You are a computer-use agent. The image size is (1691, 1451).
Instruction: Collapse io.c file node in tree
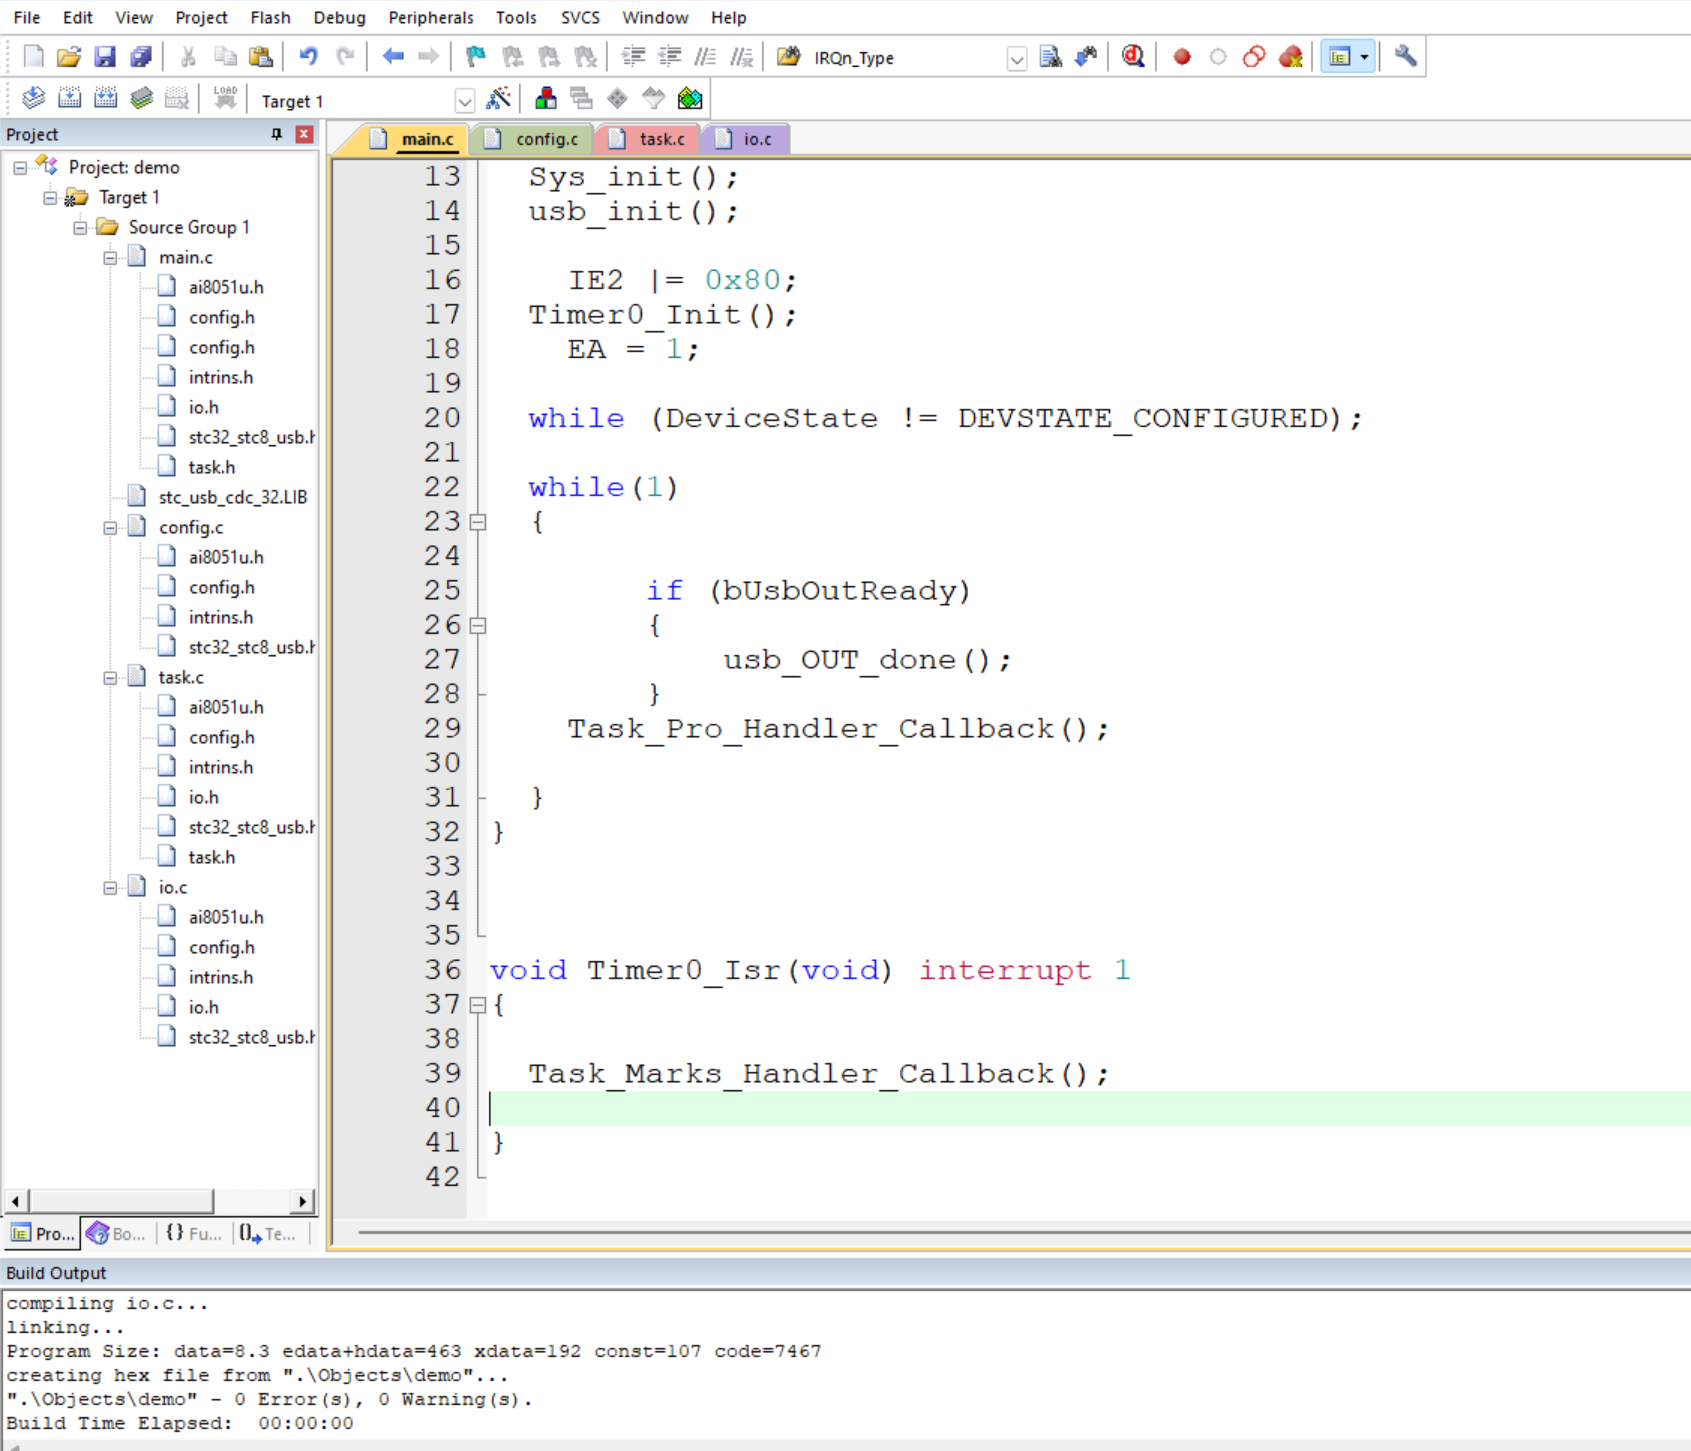coord(110,887)
